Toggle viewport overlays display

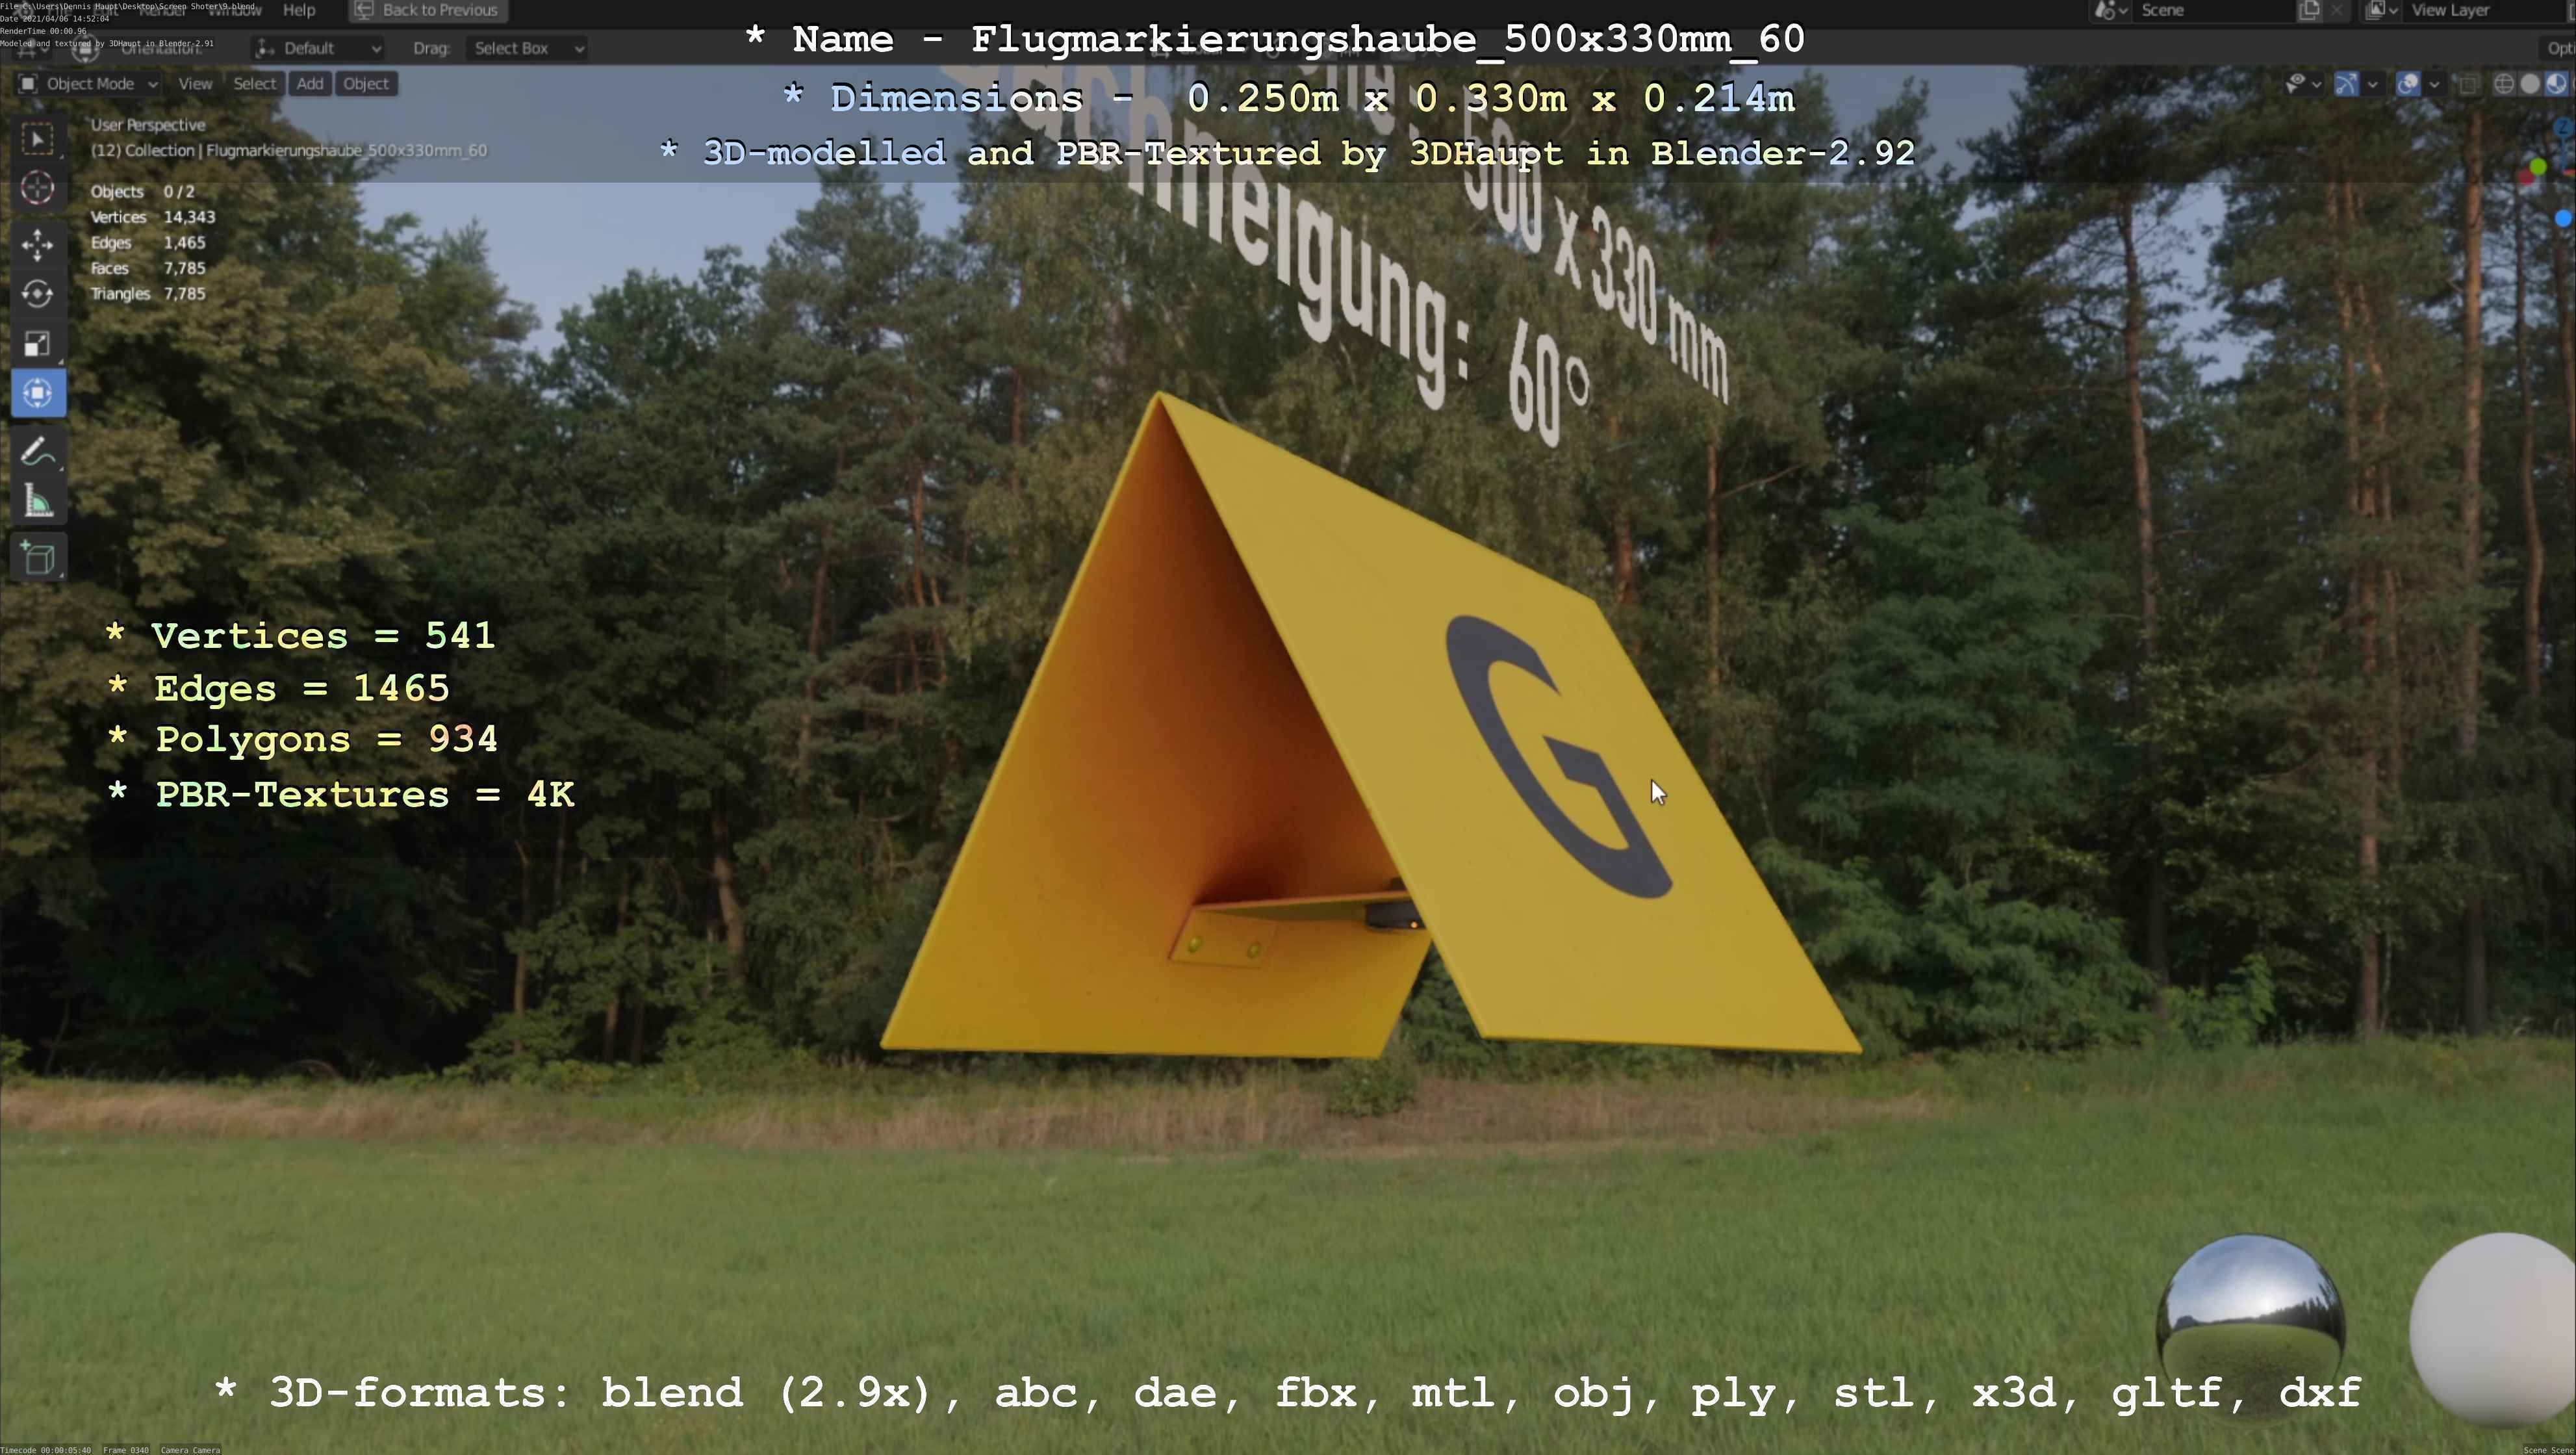click(2408, 84)
